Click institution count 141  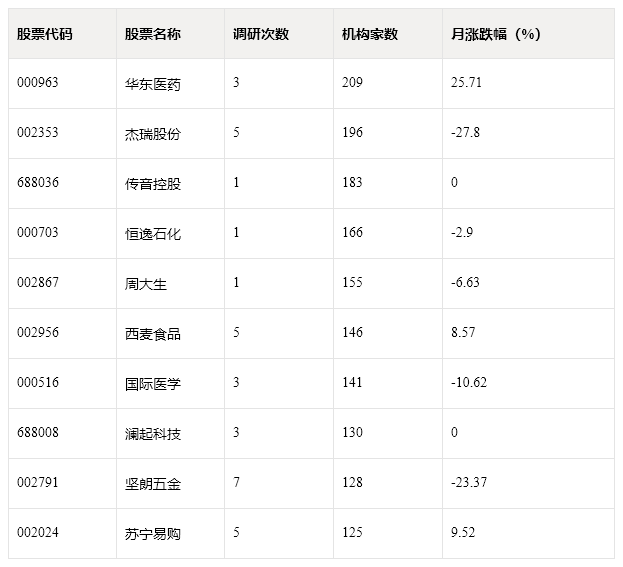pyautogui.click(x=352, y=383)
